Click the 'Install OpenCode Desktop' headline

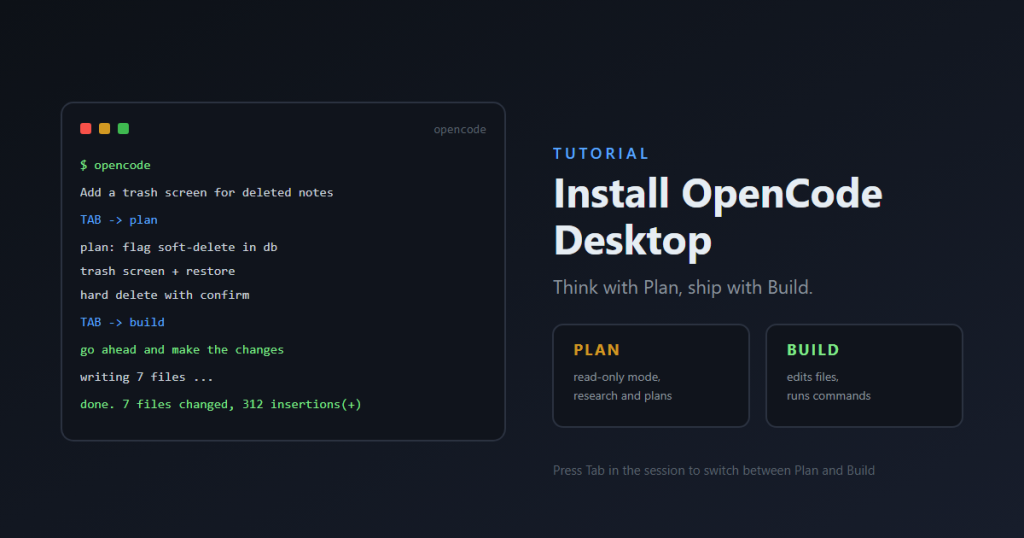tap(718, 217)
